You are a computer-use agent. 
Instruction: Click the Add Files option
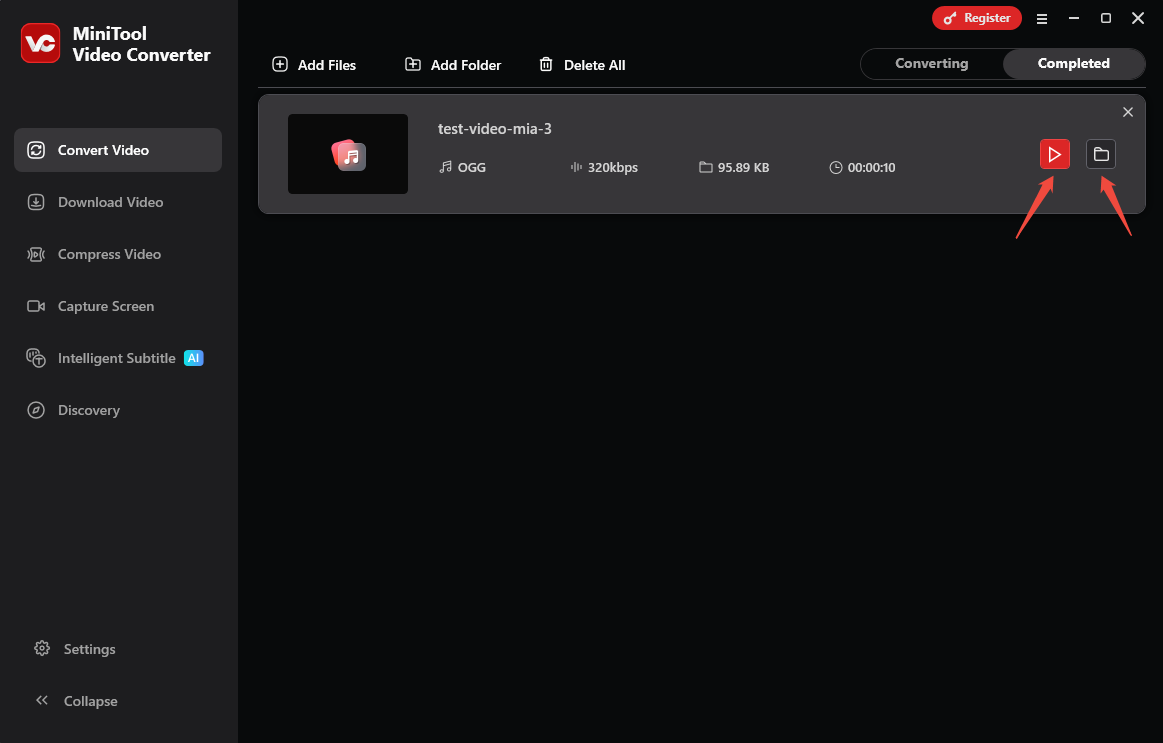pos(315,64)
